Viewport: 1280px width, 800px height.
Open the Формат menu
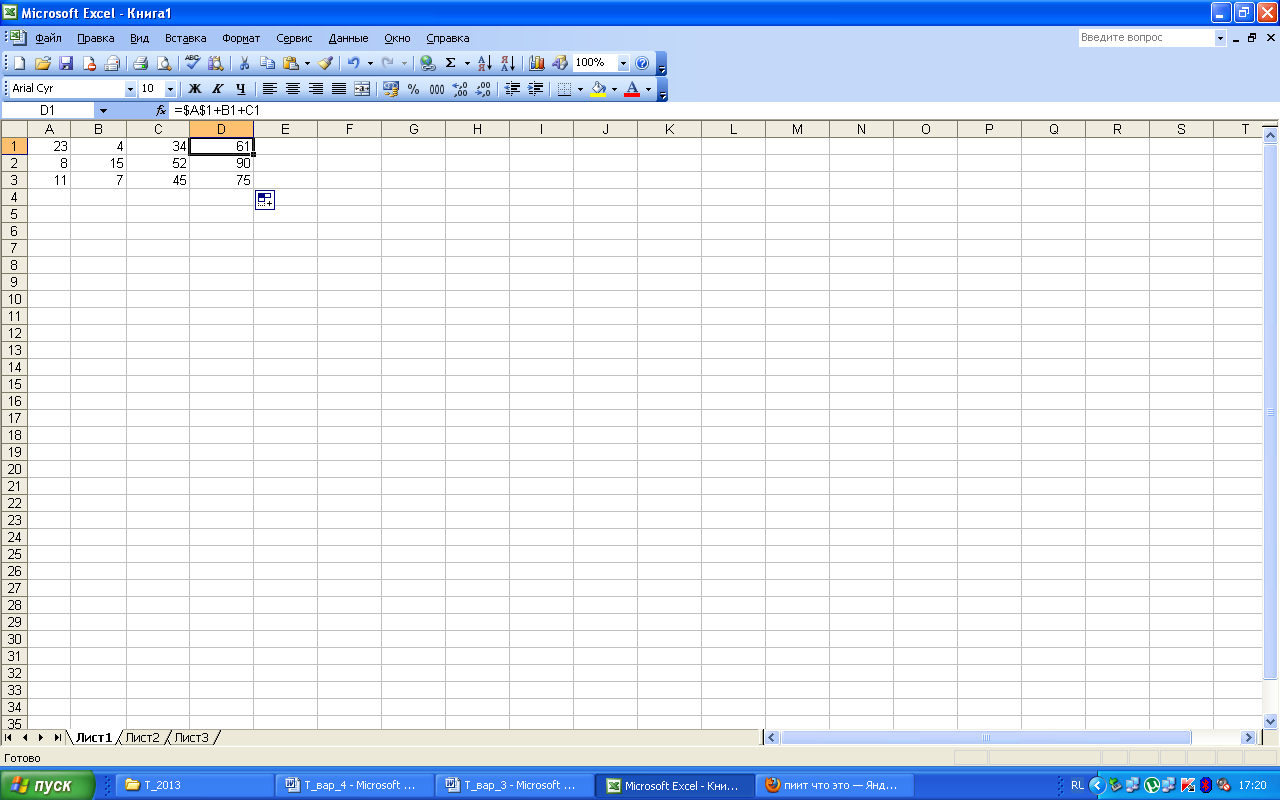tap(241, 38)
